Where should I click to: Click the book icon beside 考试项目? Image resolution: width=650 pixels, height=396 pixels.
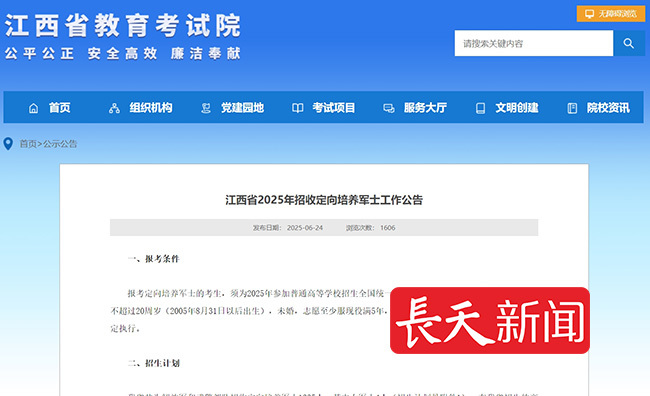coord(298,108)
